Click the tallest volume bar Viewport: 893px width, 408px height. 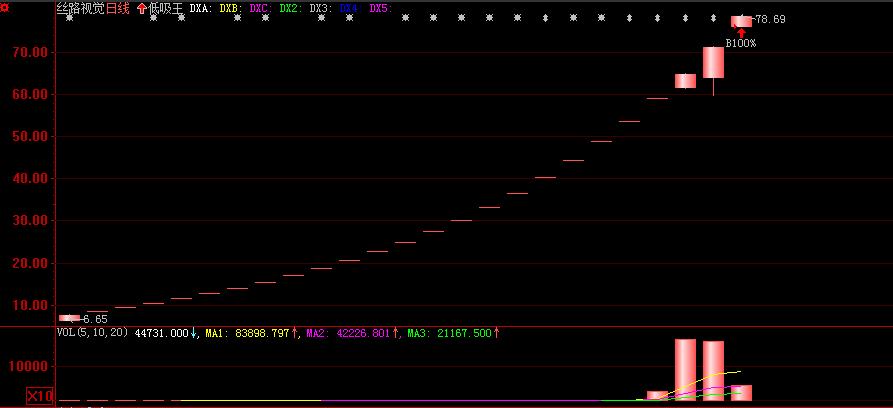tap(685, 370)
